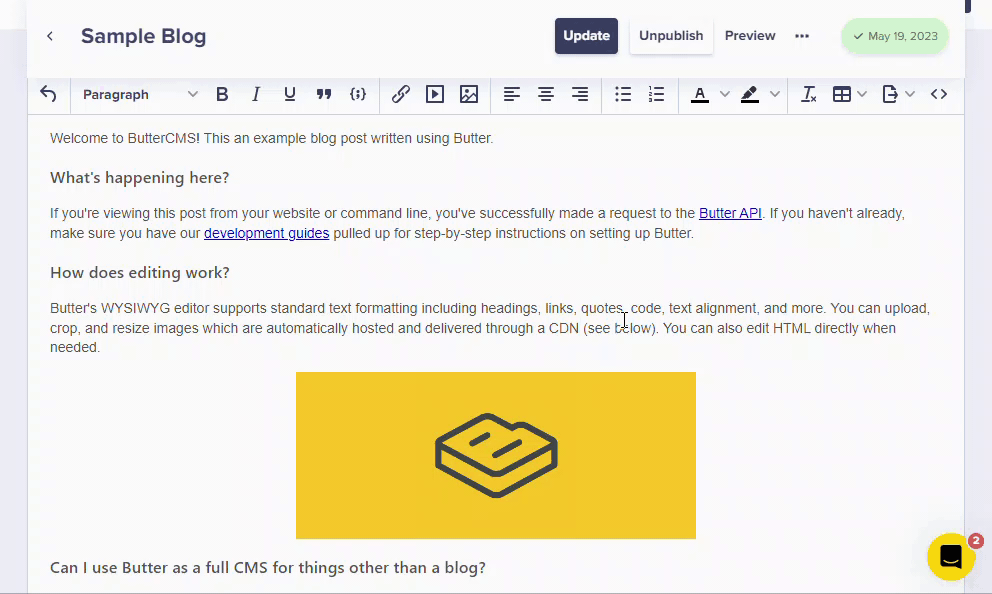
Task: Center align the text
Action: tap(546, 94)
